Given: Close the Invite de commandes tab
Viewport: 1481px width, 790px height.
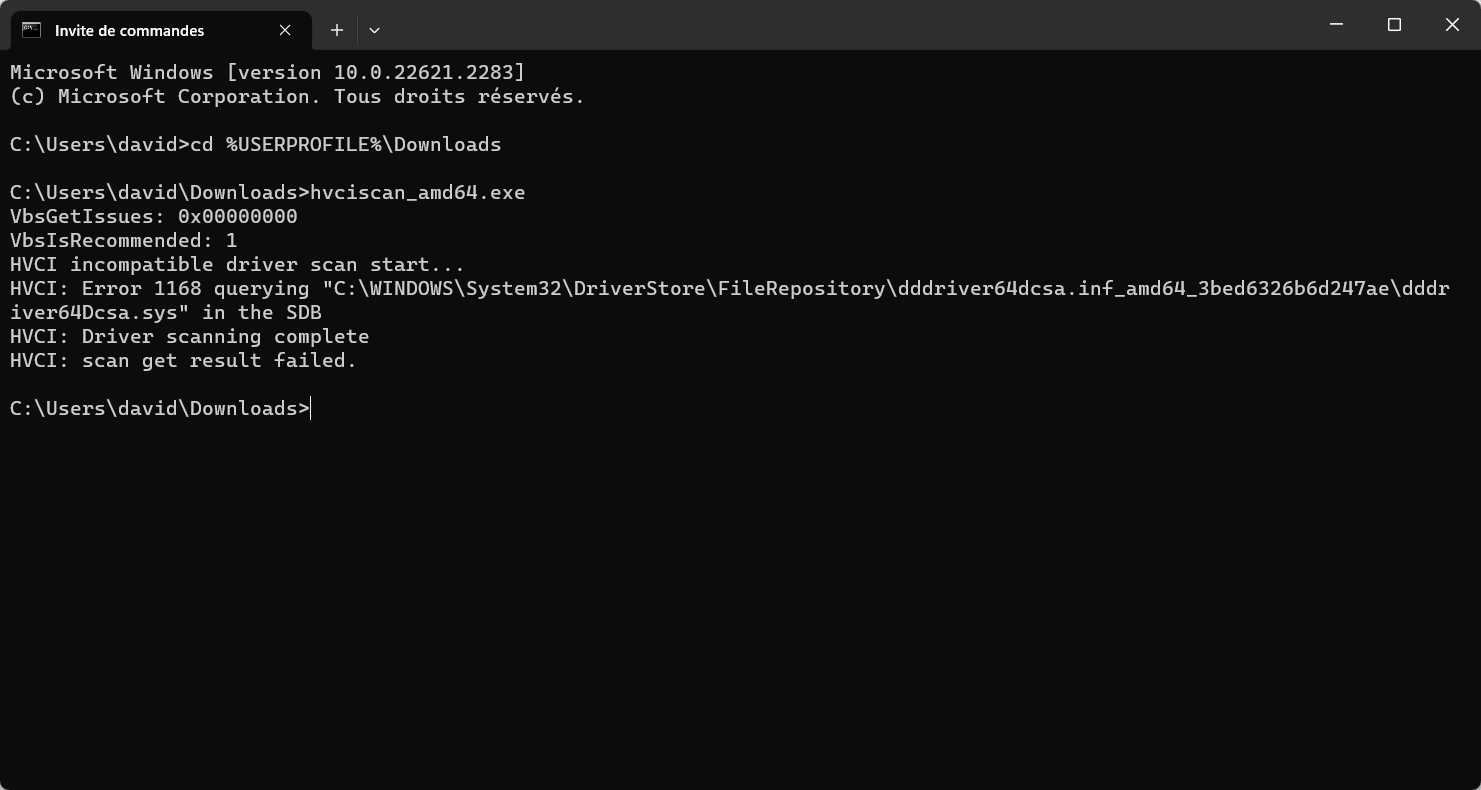Looking at the screenshot, I should (x=285, y=30).
